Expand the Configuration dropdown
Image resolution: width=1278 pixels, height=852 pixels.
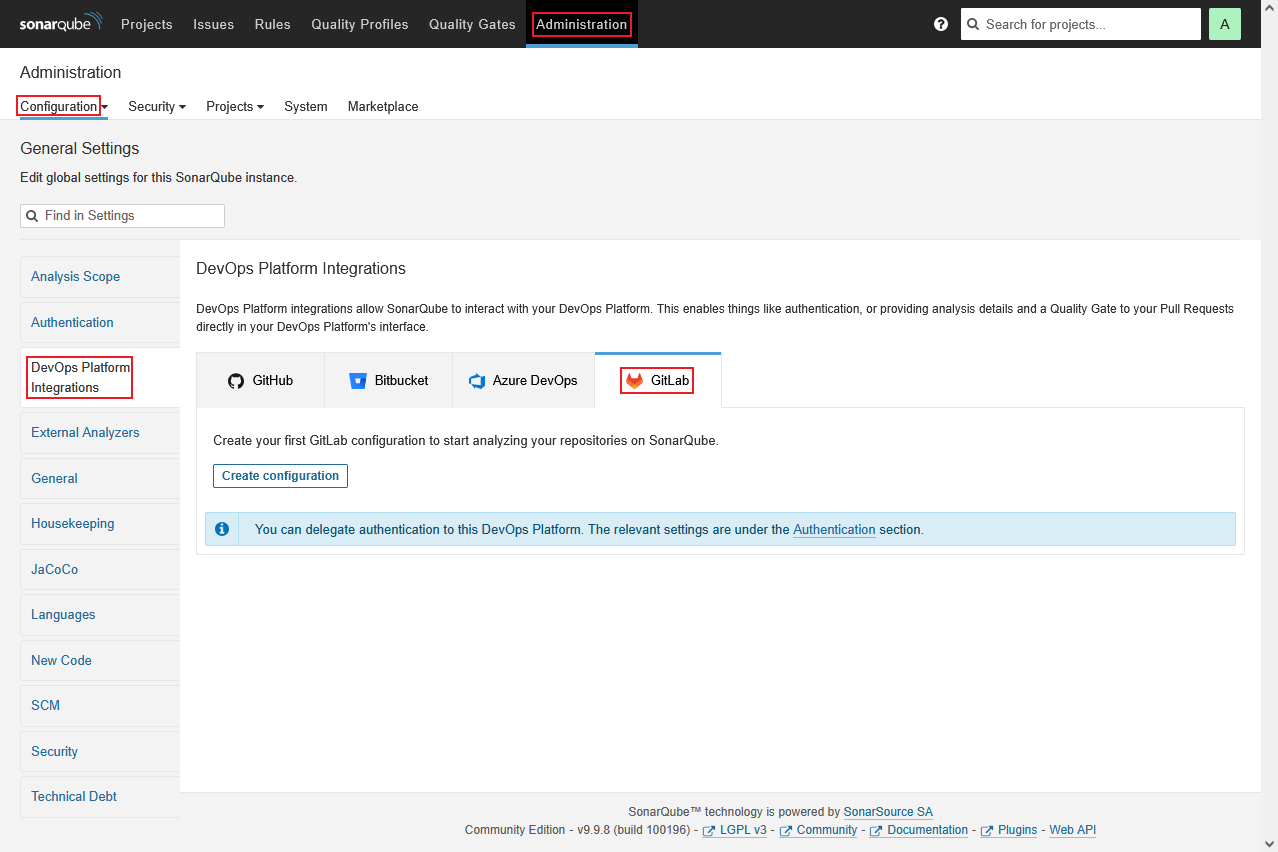click(x=64, y=106)
